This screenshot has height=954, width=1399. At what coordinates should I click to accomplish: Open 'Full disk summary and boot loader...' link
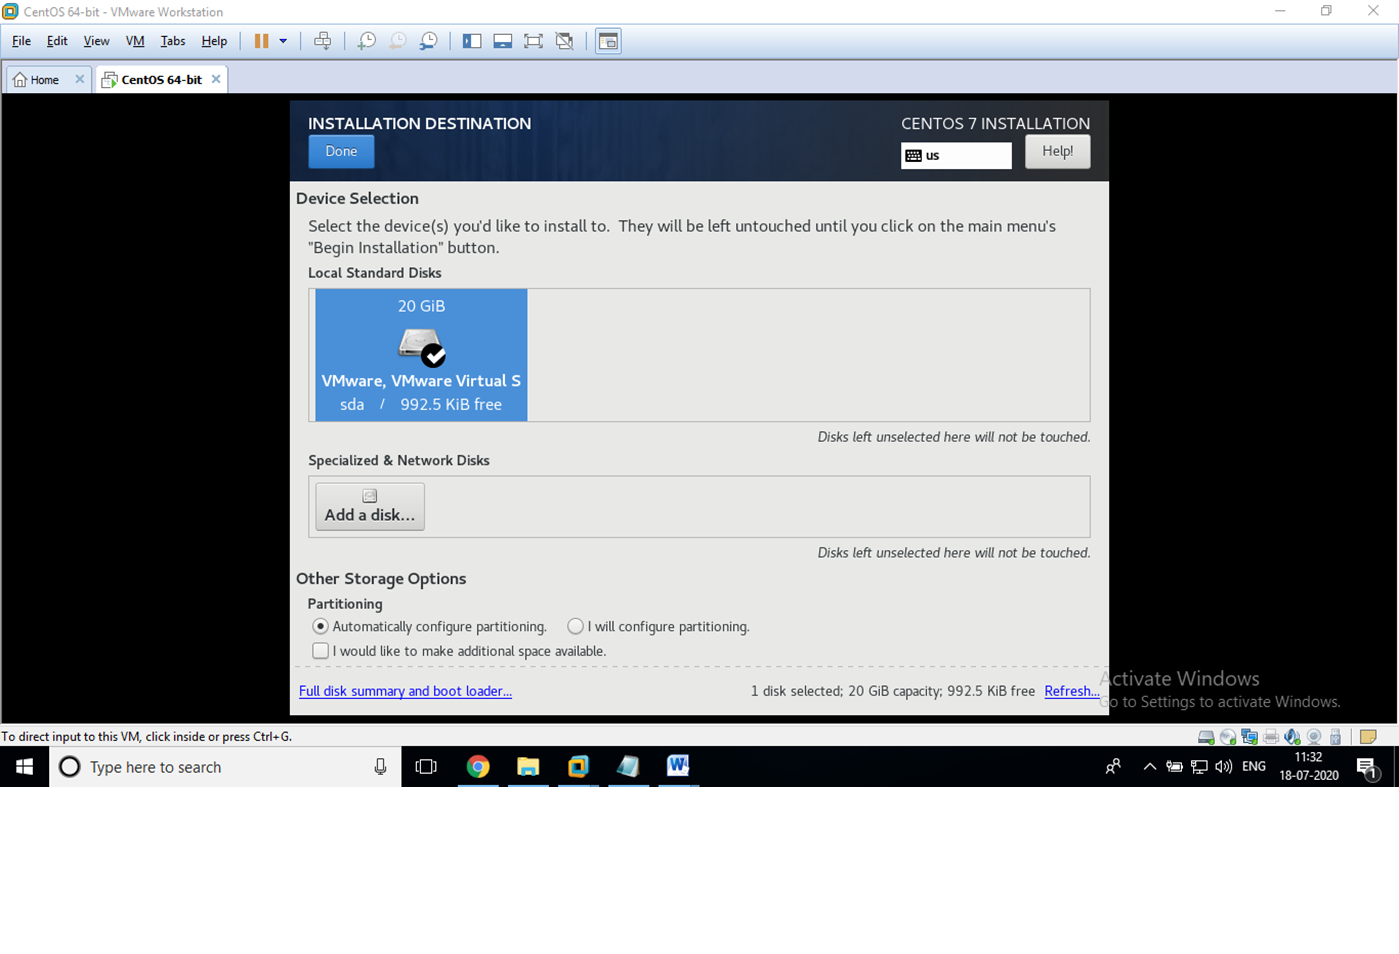pyautogui.click(x=405, y=691)
